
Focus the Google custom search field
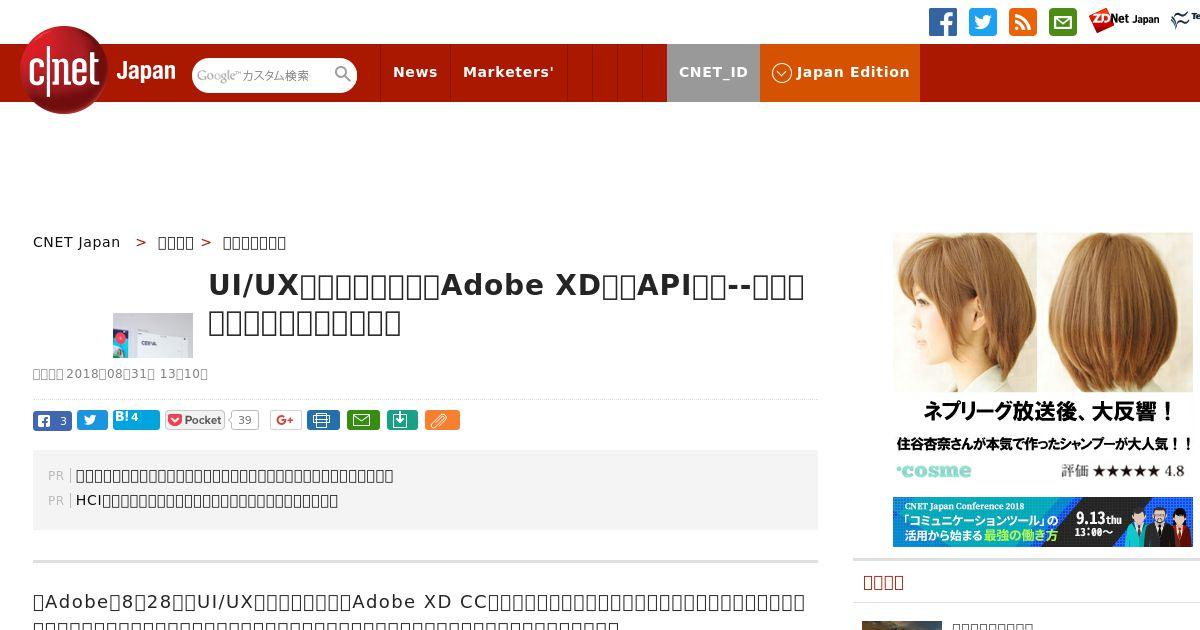point(264,75)
